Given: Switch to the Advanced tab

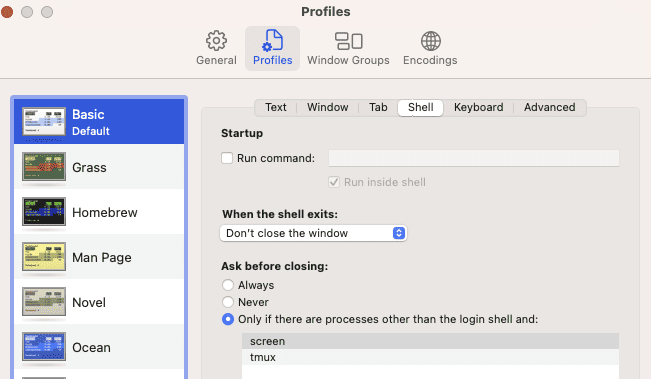Looking at the screenshot, I should [549, 108].
